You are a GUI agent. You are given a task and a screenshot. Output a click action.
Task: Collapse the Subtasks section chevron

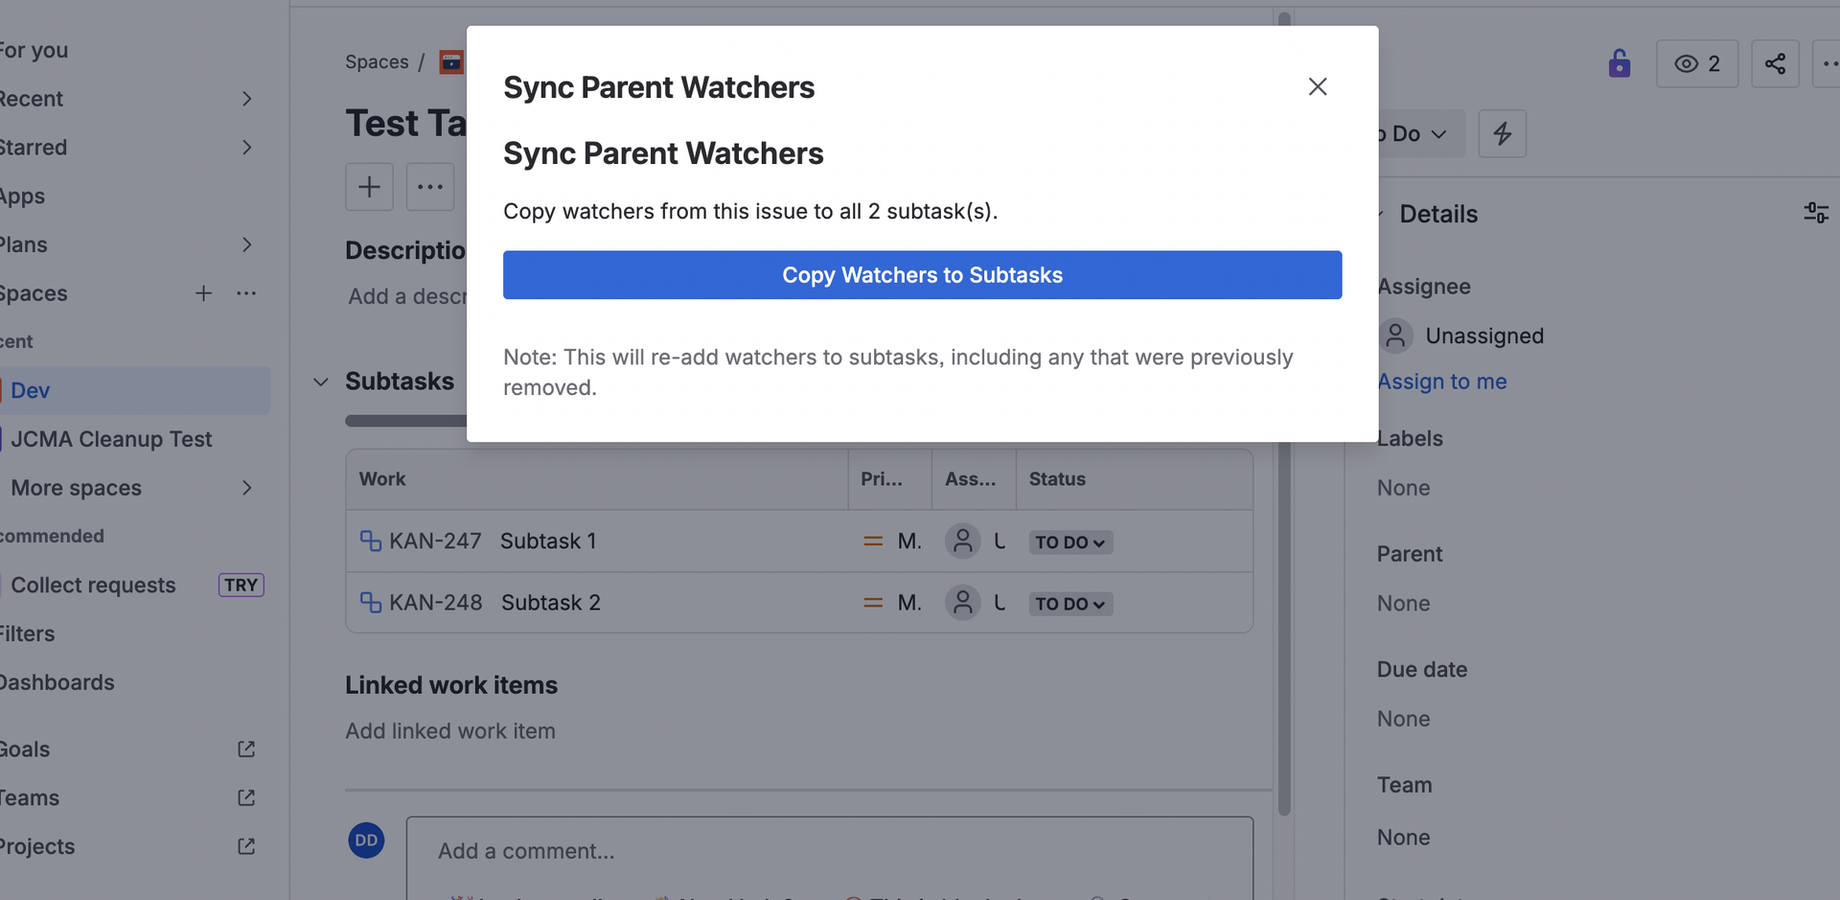coord(320,382)
